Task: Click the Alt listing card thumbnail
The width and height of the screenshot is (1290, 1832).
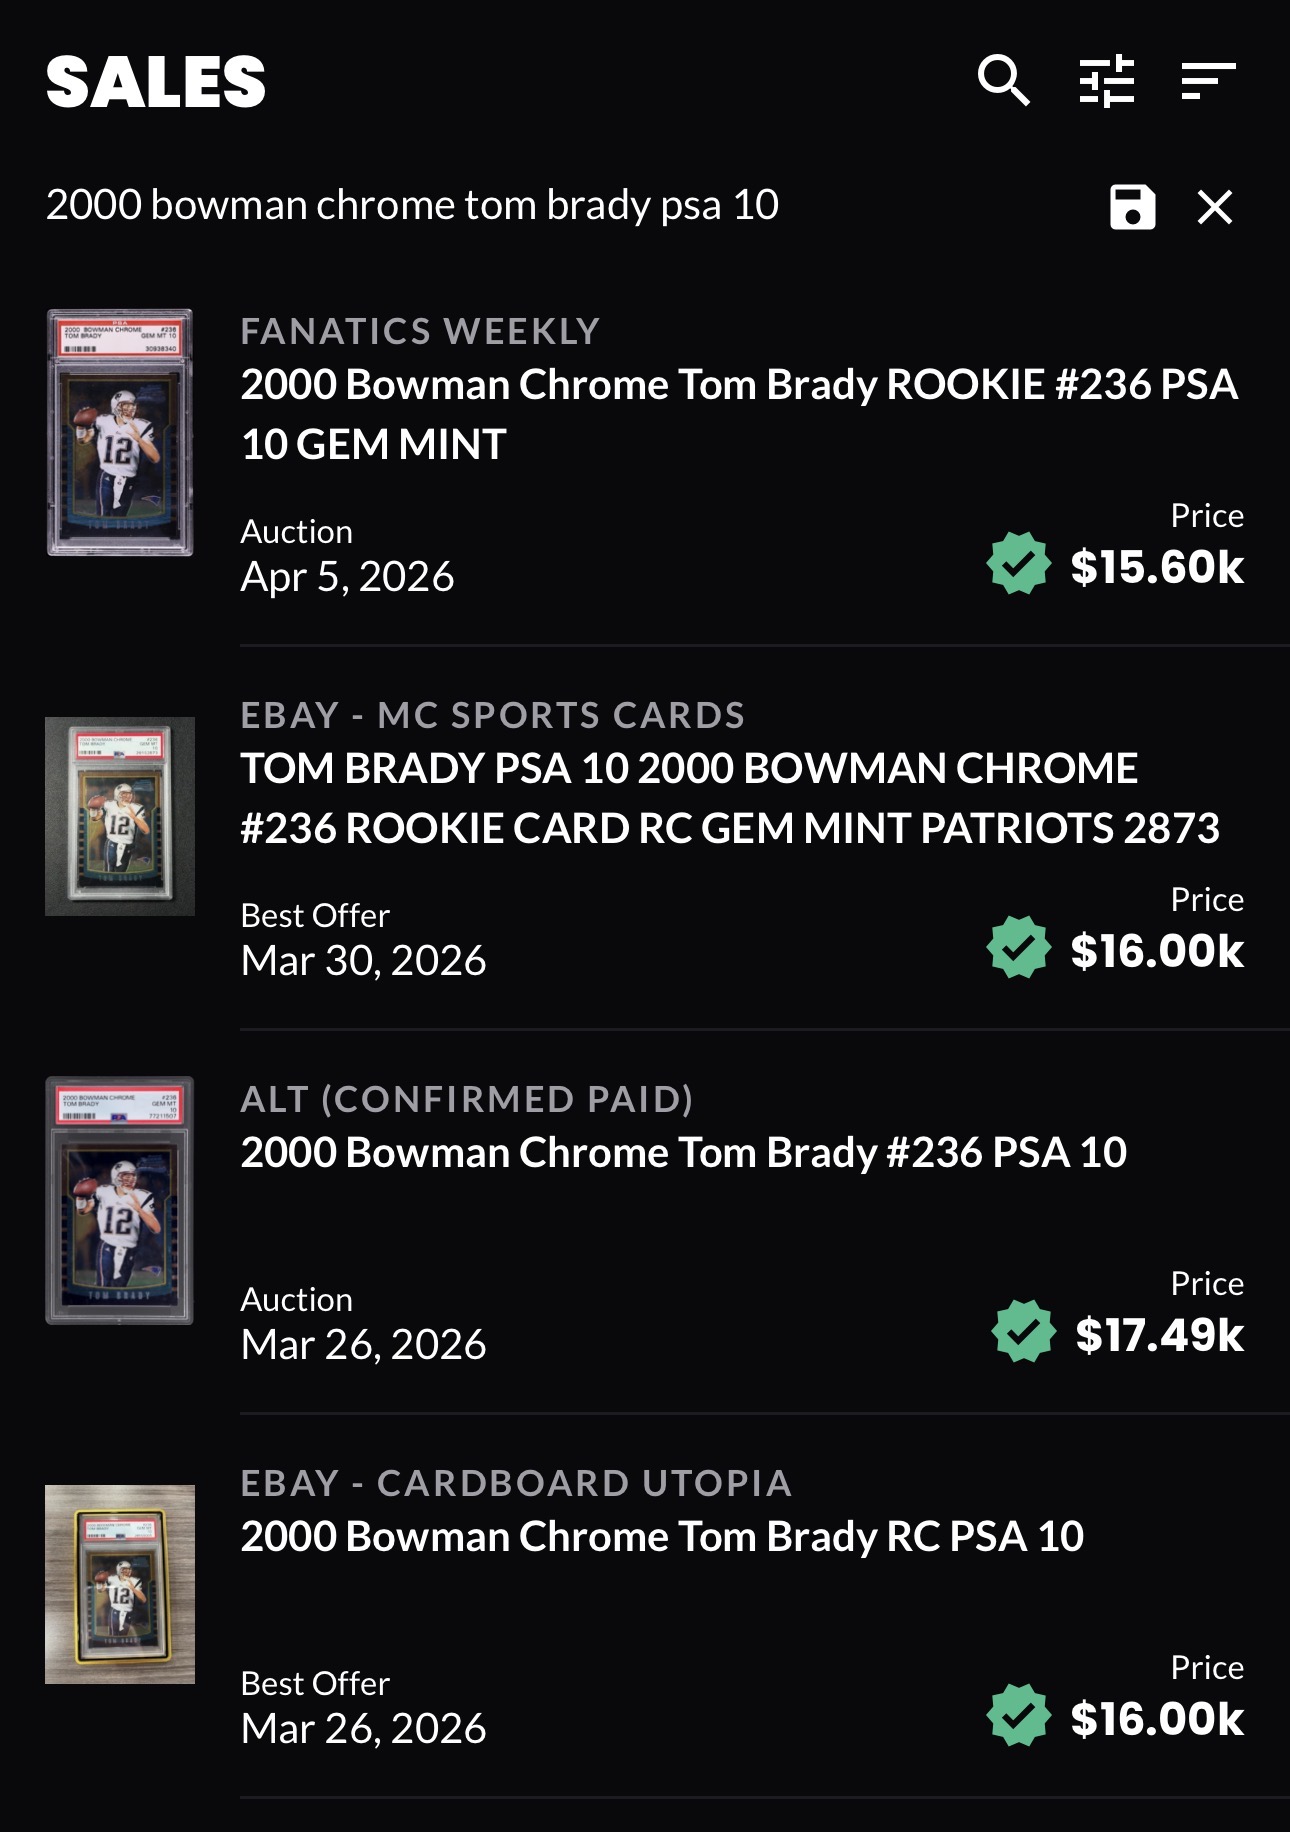Action: click(120, 1200)
